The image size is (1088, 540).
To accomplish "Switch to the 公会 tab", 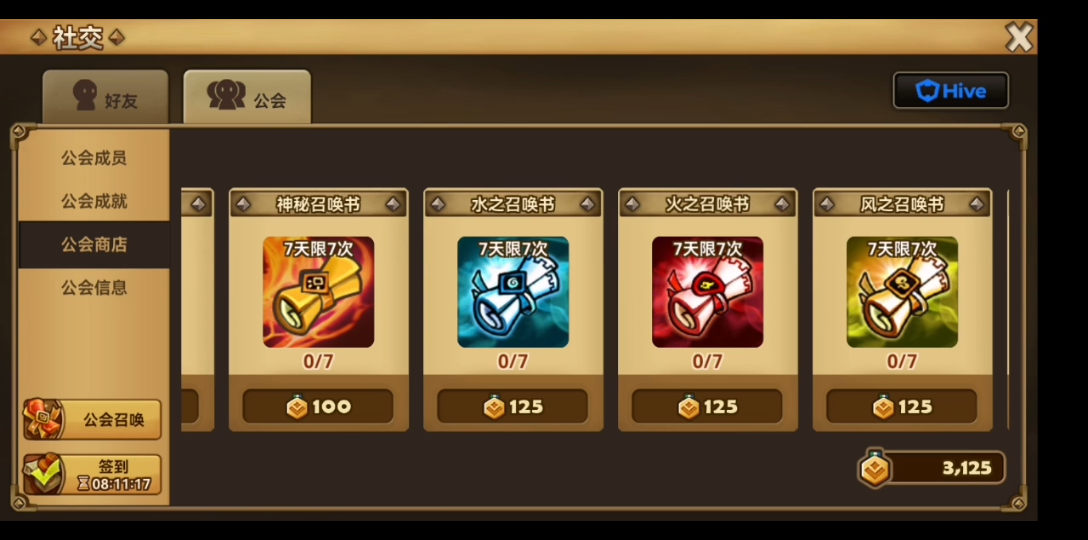I will 247,96.
